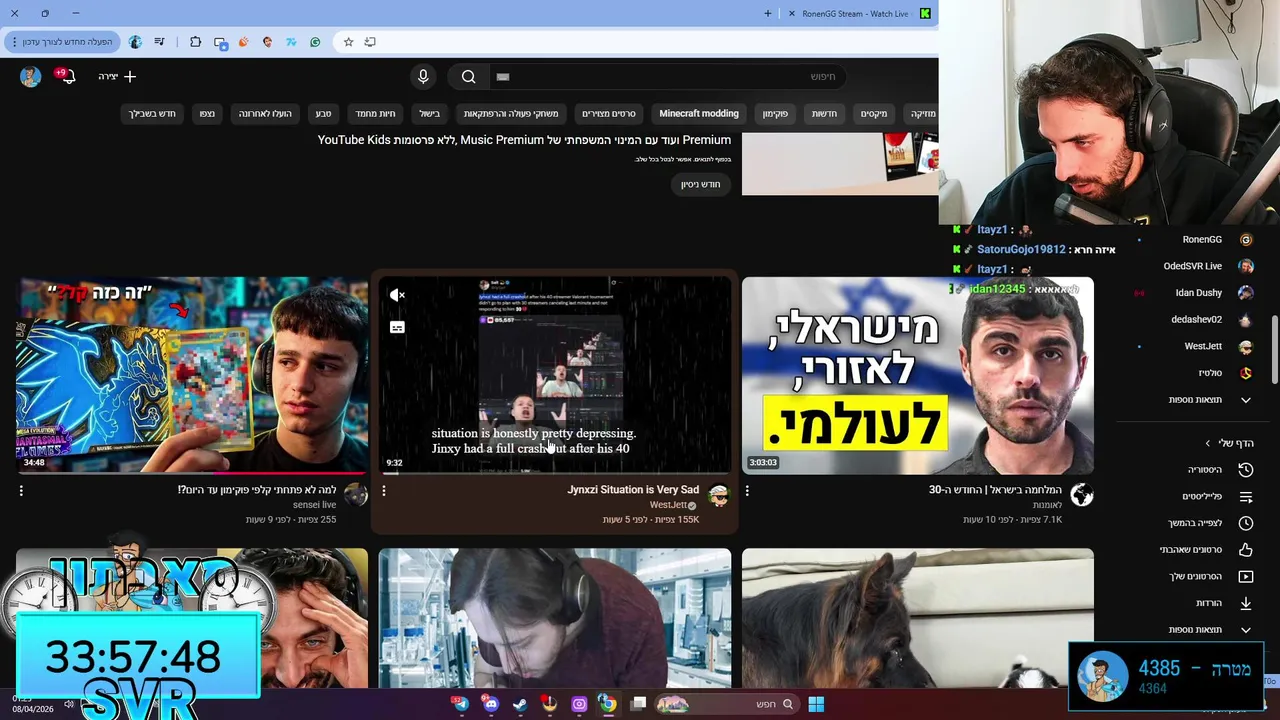Unmute the Jynxzi video preview
Viewport: 1280px width, 720px height.
[x=397, y=295]
